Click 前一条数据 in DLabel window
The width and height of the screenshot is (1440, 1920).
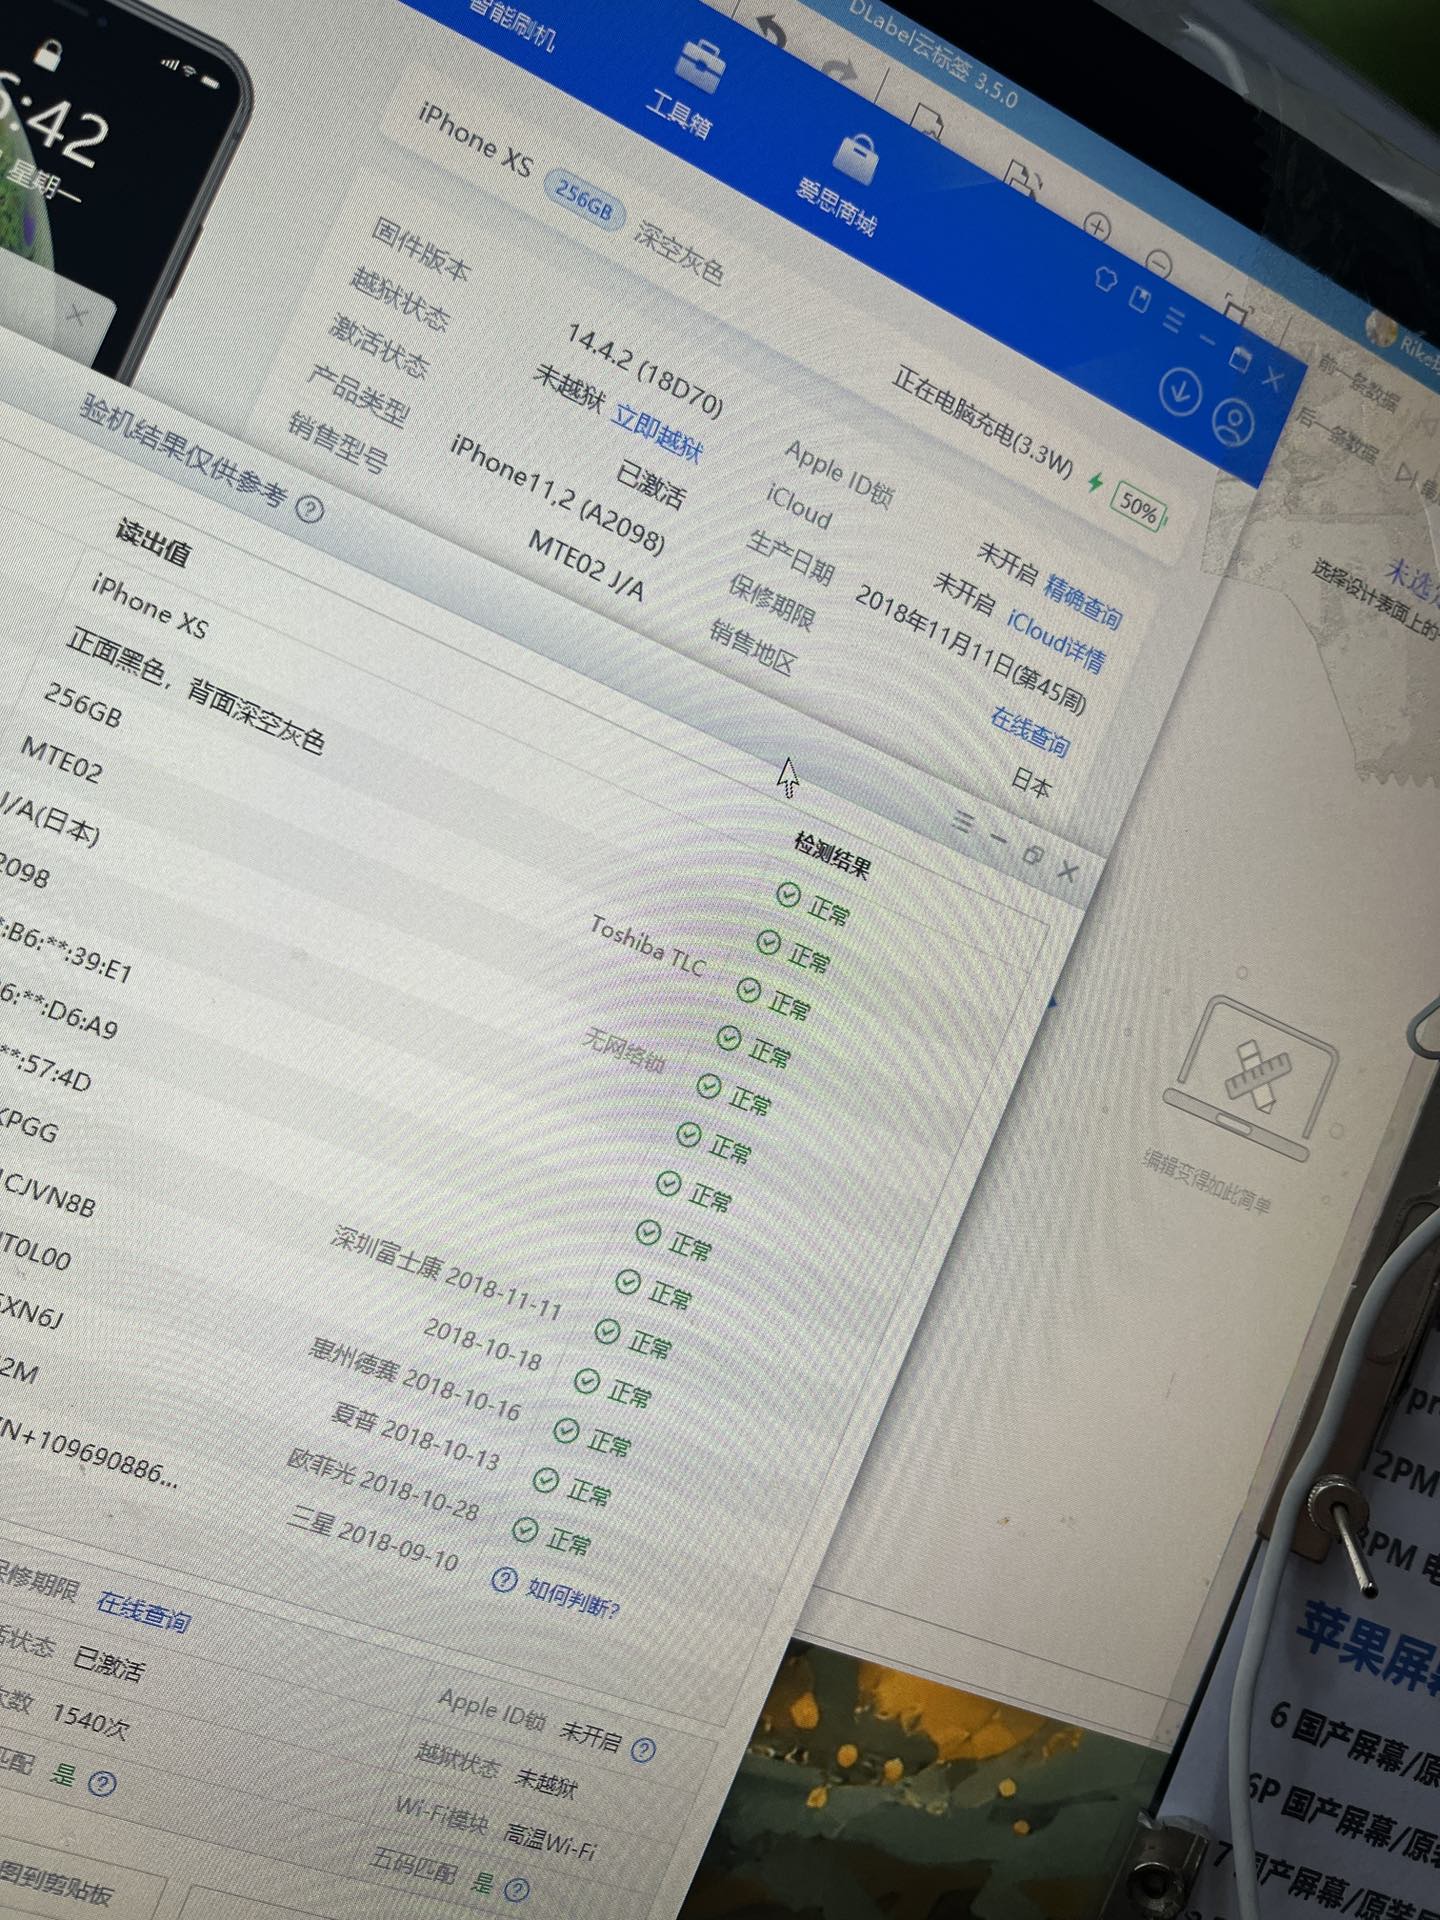[x=1358, y=382]
